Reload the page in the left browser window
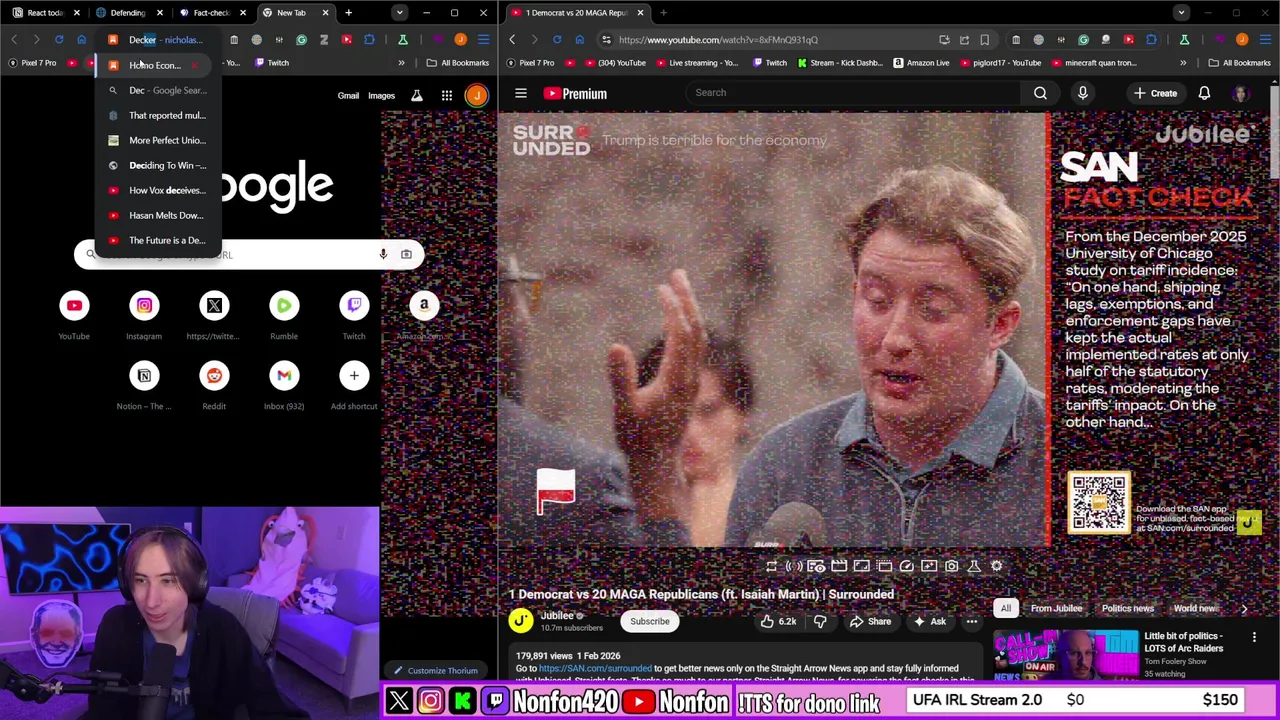 59,40
